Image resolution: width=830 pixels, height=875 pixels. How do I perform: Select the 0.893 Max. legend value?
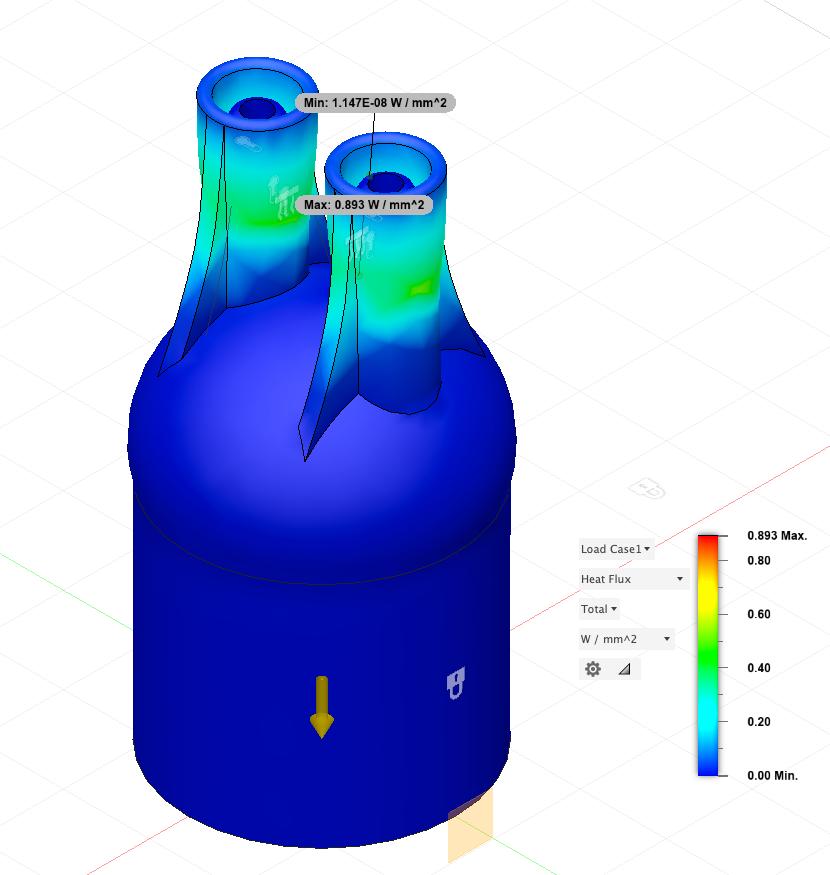[x=776, y=536]
